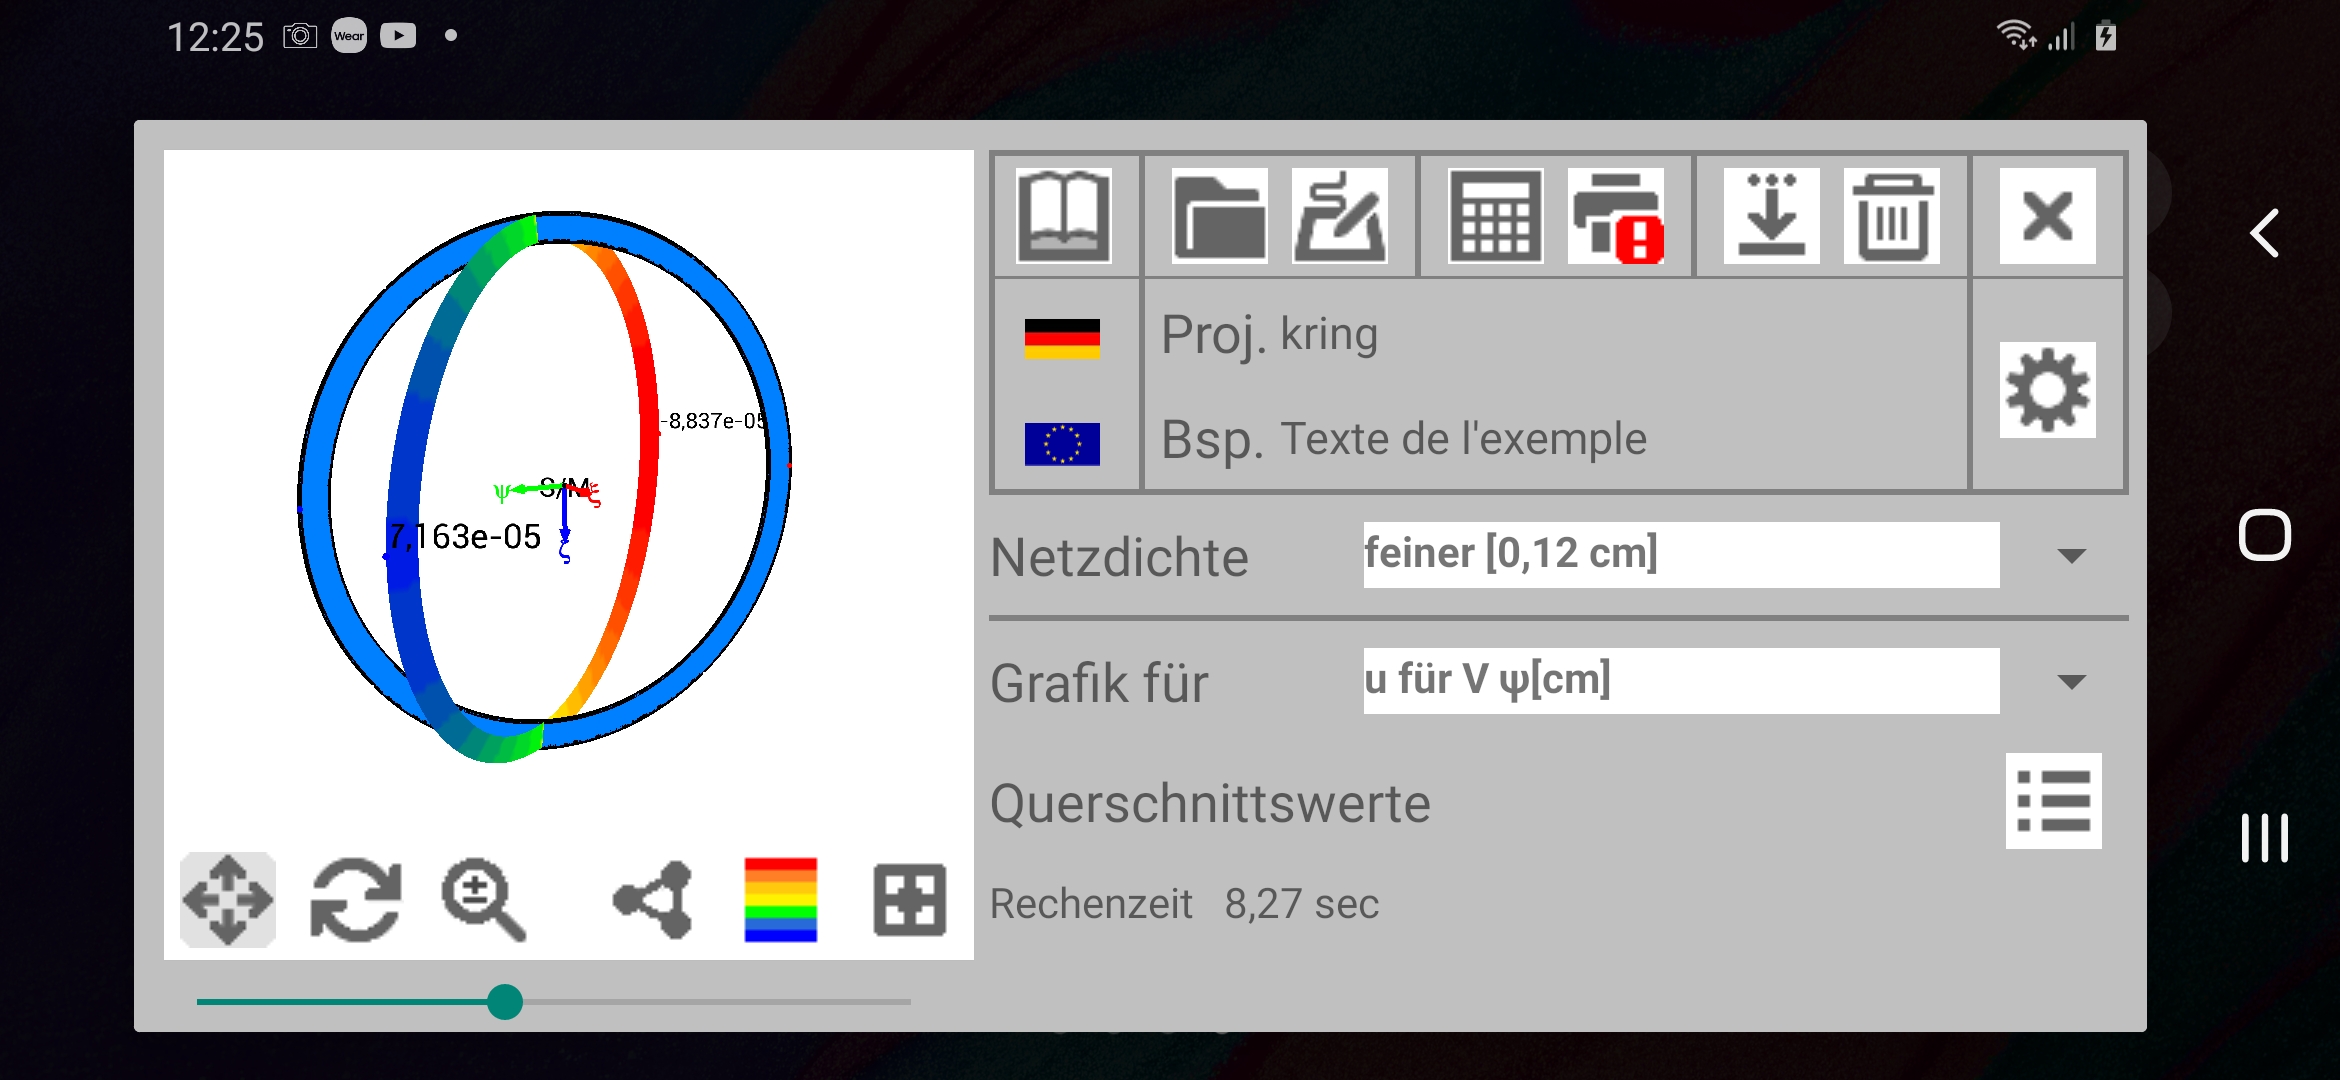
Task: Open settings gear icon
Action: point(2047,390)
